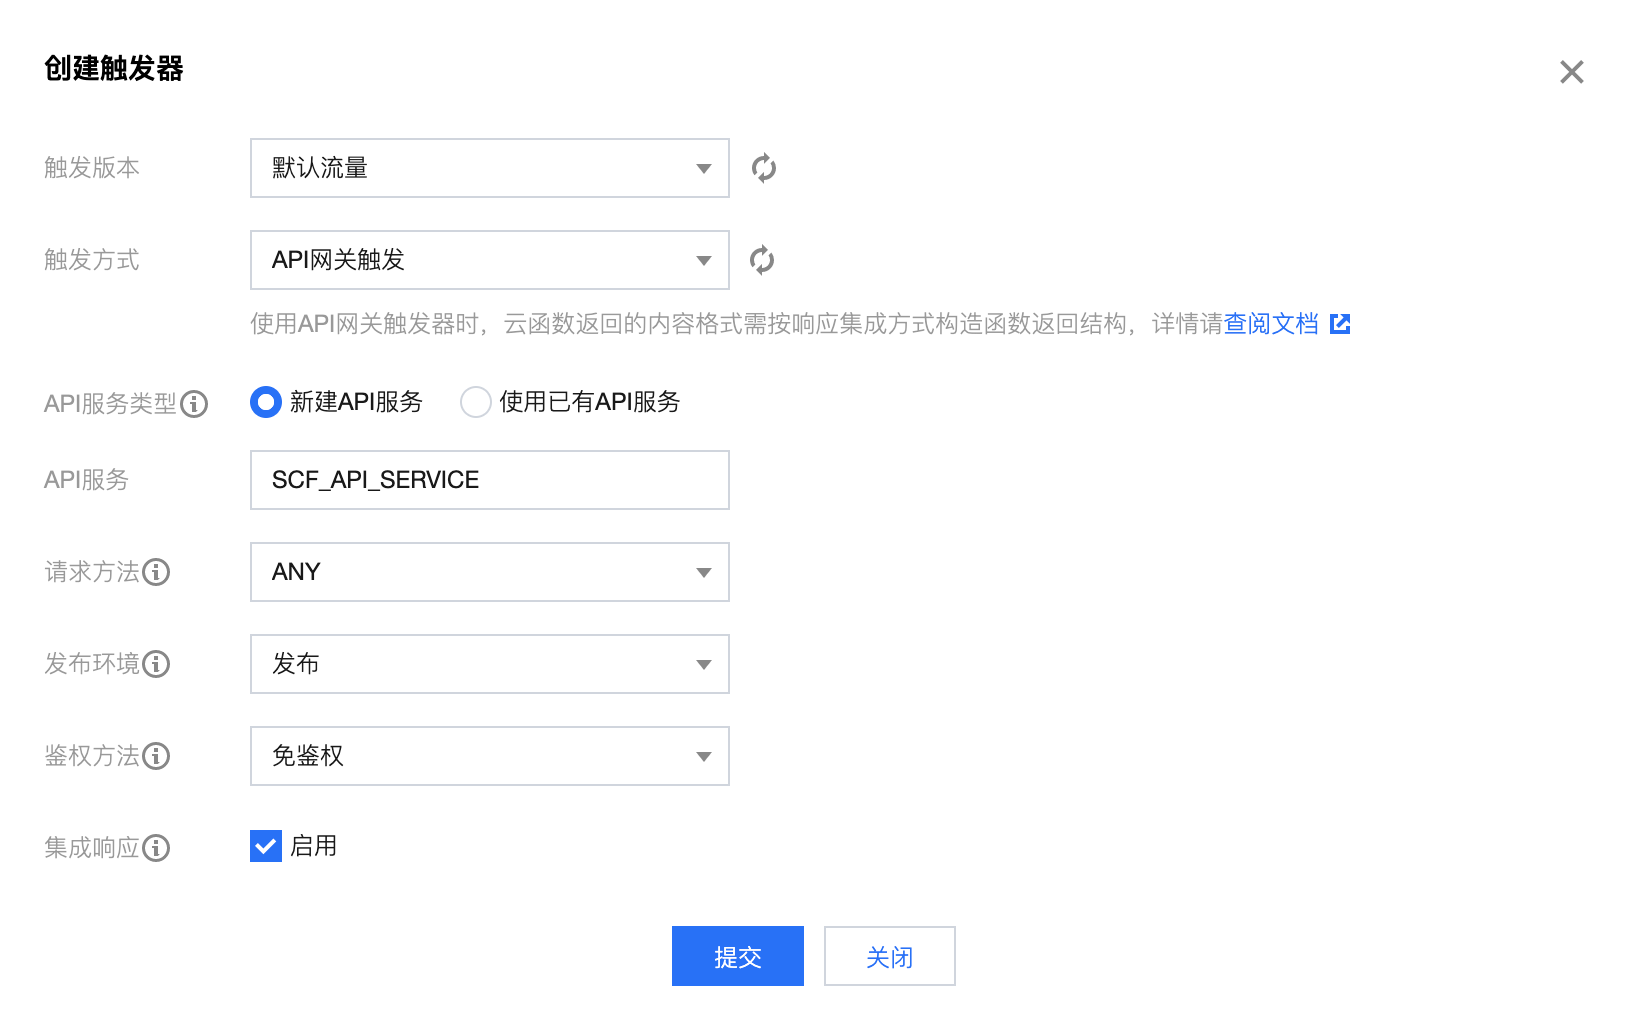
Task: Open the 触发版本 dropdown showing 默认流量
Action: pos(489,168)
